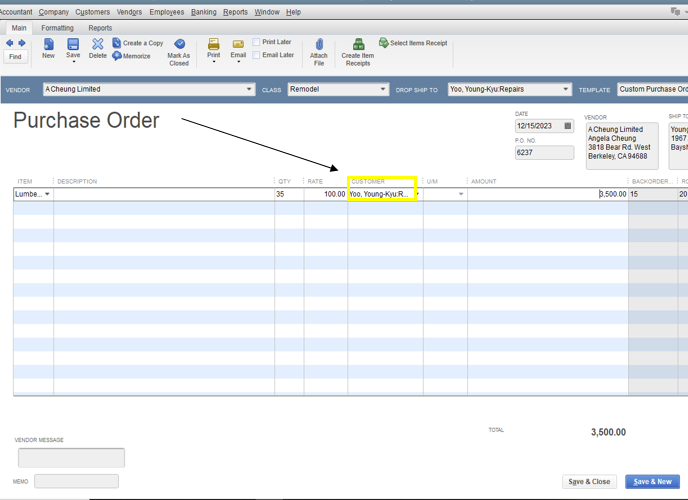
Task: Open the Customers menu
Action: coord(93,12)
